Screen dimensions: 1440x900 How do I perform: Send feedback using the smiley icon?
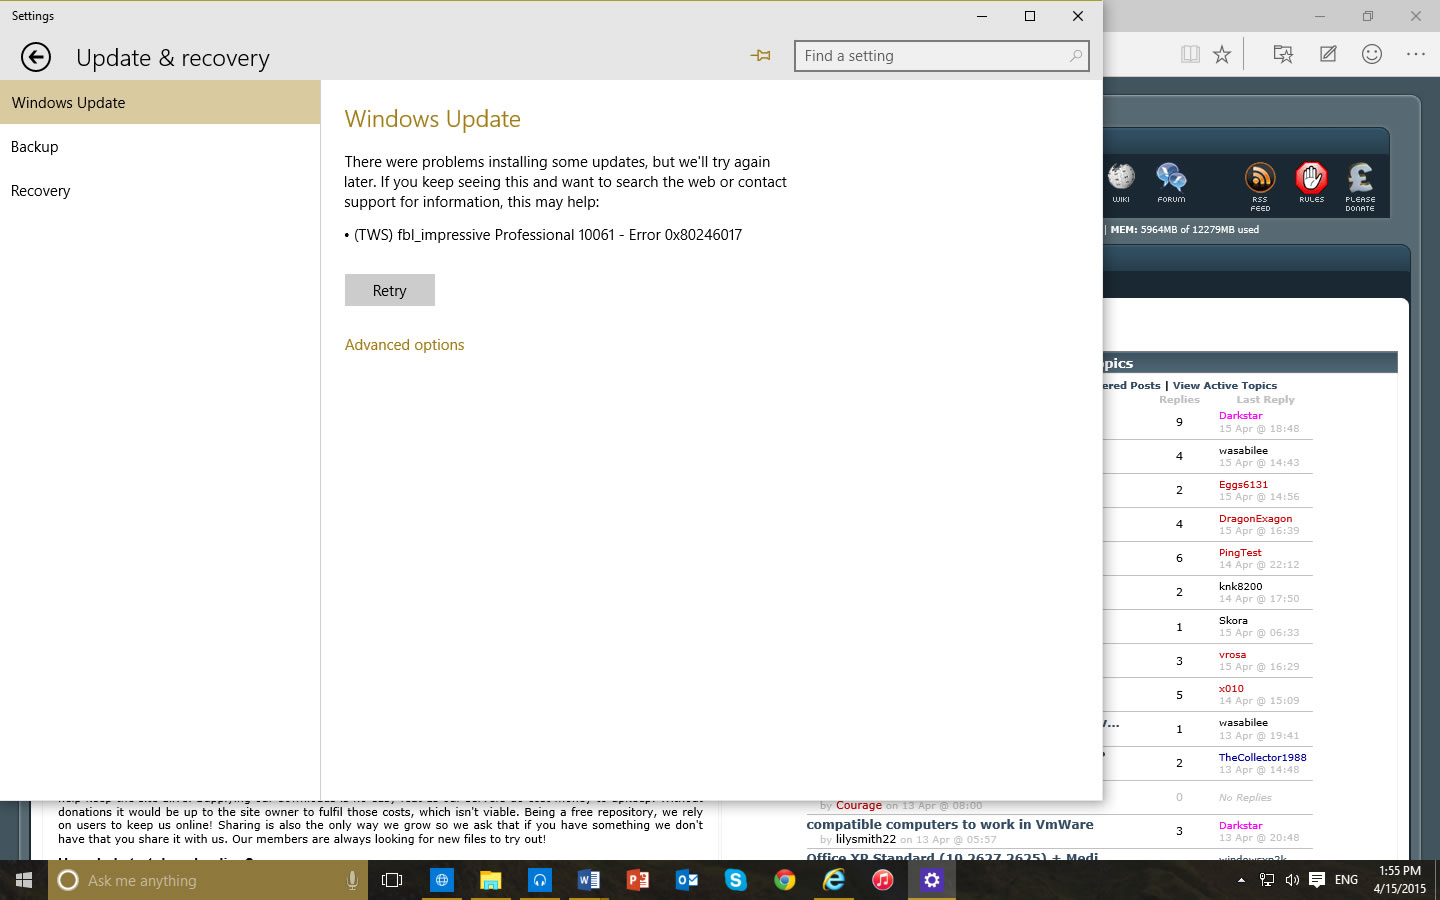click(x=1372, y=54)
